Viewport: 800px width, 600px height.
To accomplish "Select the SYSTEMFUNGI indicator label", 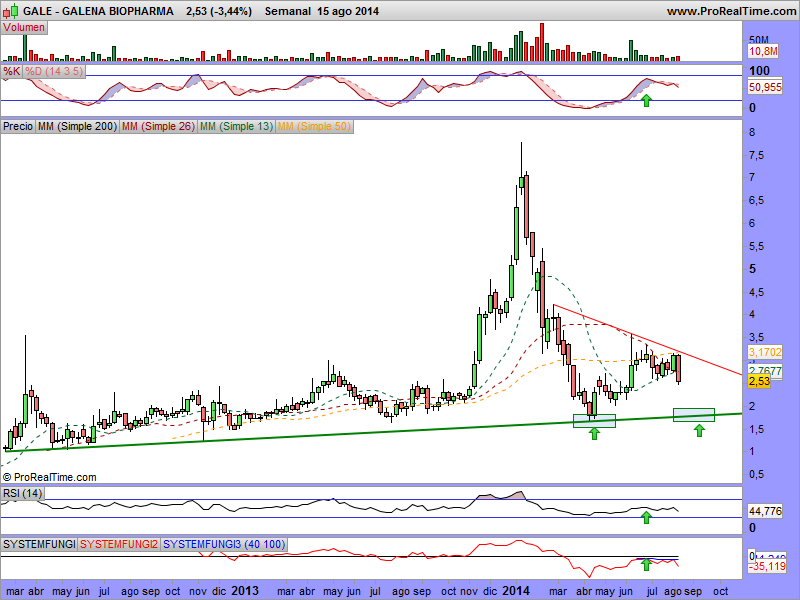I will (39, 544).
